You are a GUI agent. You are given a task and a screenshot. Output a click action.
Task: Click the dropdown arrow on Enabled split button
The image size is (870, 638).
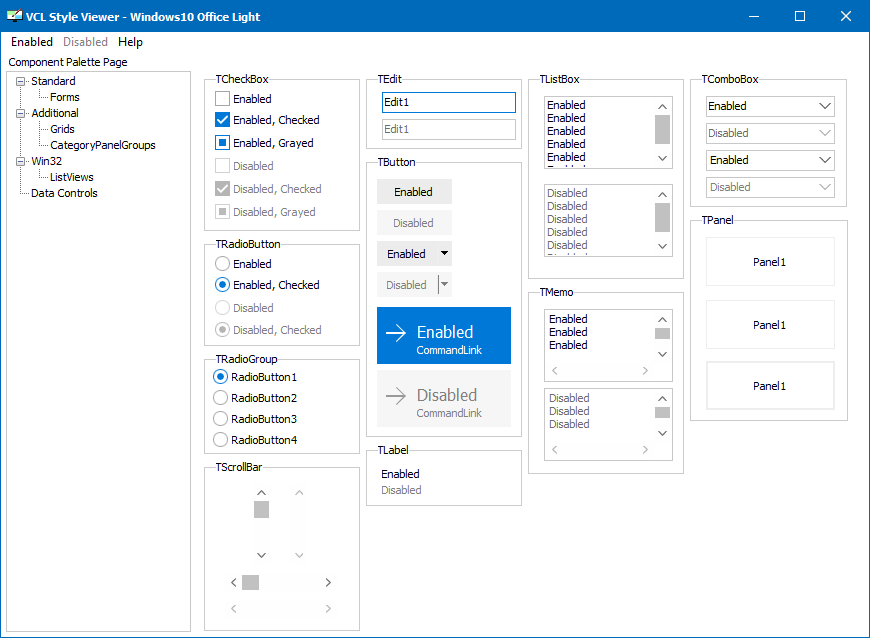pos(444,254)
